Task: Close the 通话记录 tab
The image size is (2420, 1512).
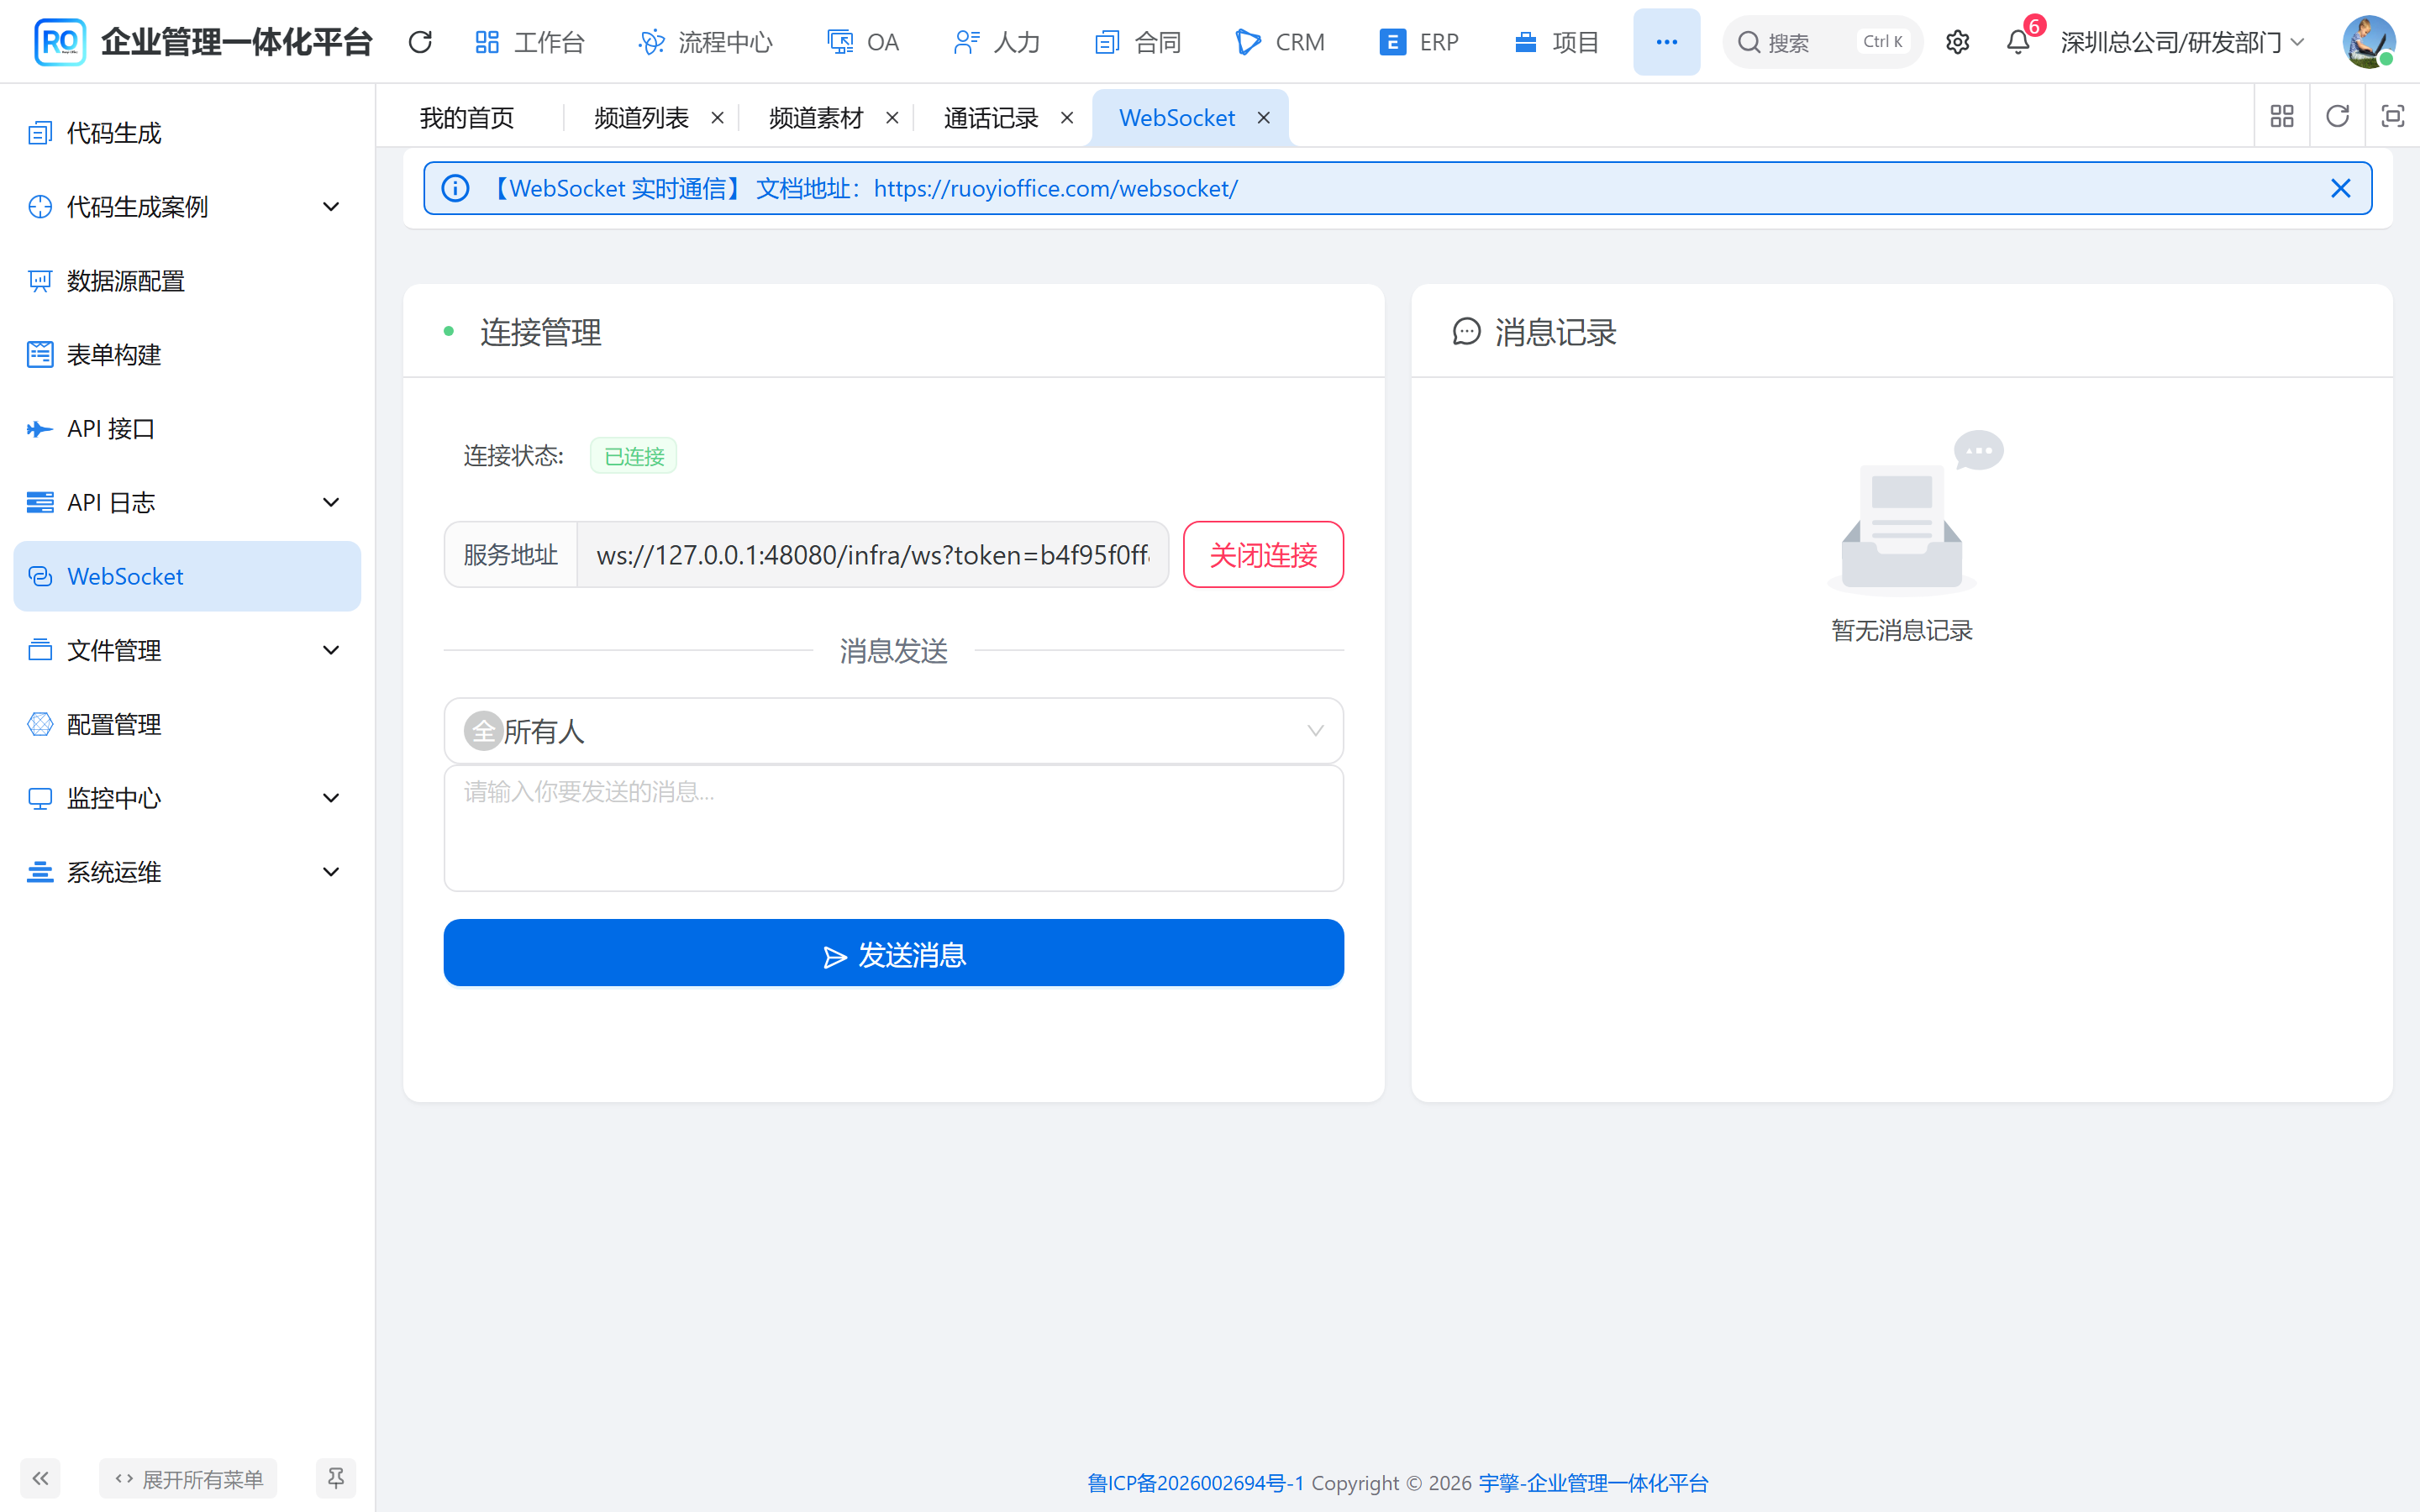Action: pos(1067,118)
